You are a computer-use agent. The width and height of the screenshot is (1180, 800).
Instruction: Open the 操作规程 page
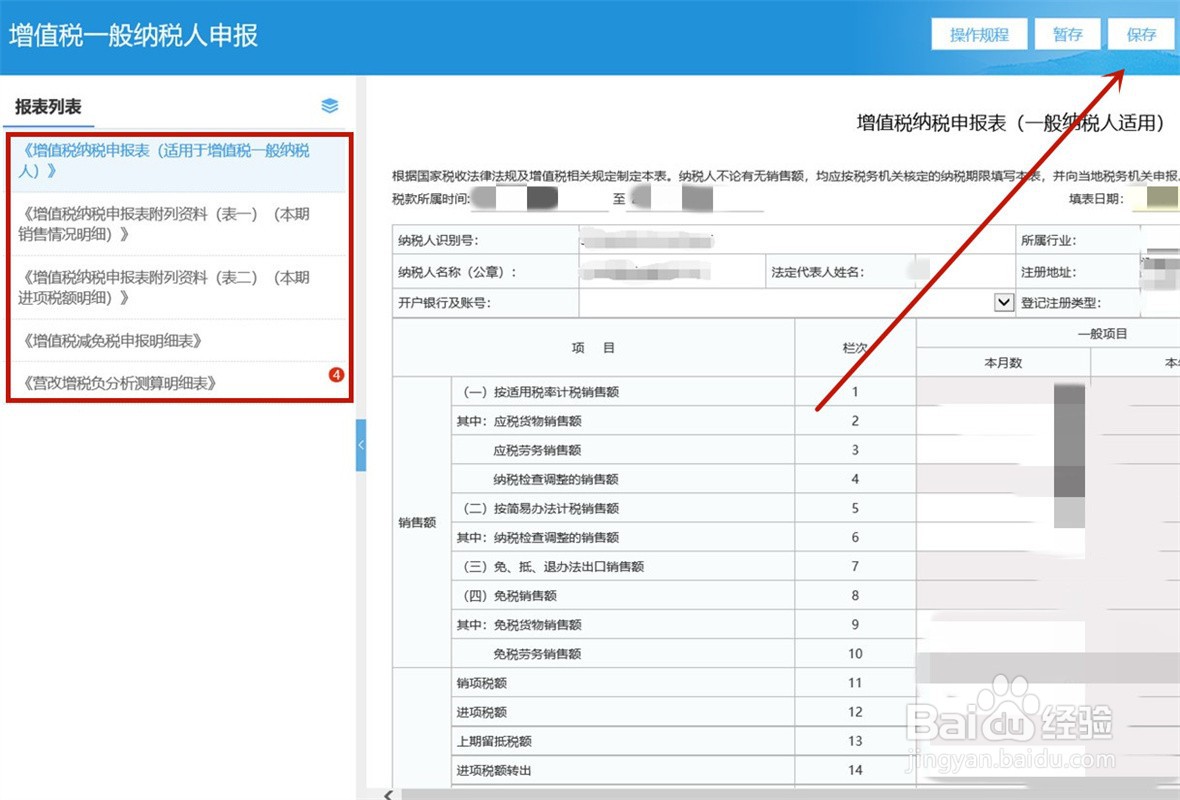[979, 34]
